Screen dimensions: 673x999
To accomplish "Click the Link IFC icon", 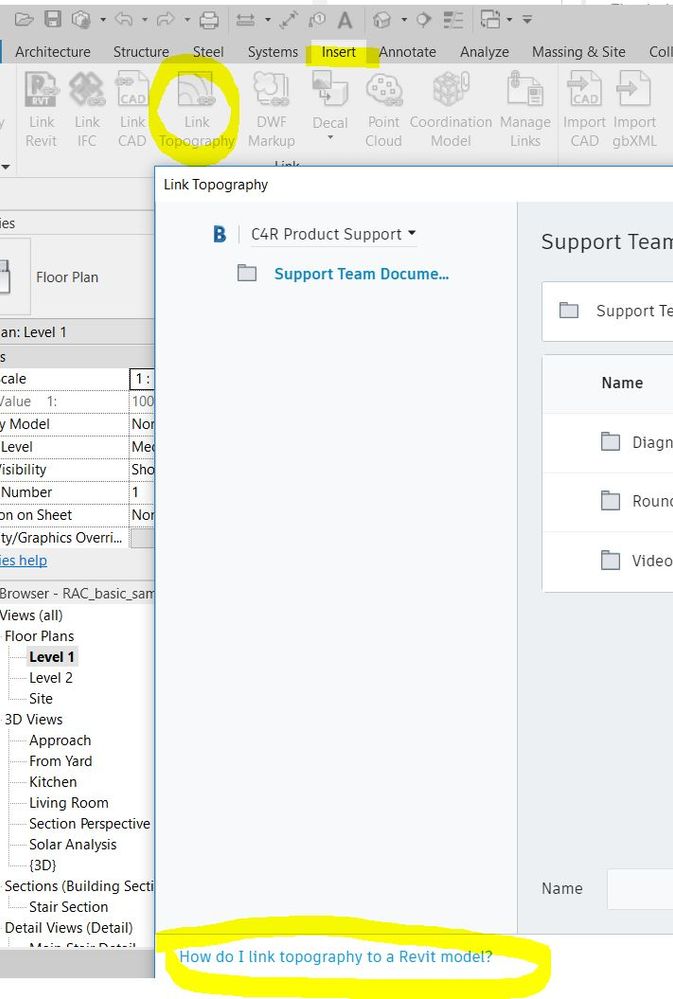I will (87, 92).
